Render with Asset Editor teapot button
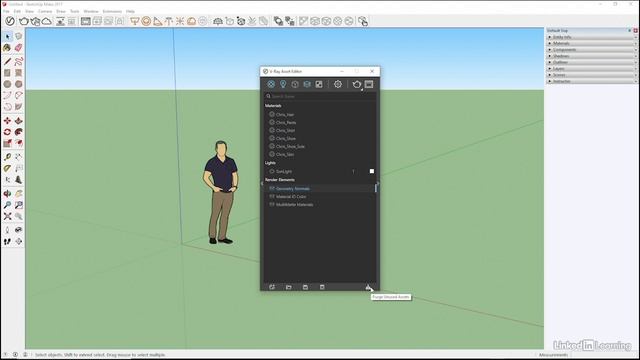Viewport: 640px width, 360px height. pos(357,84)
